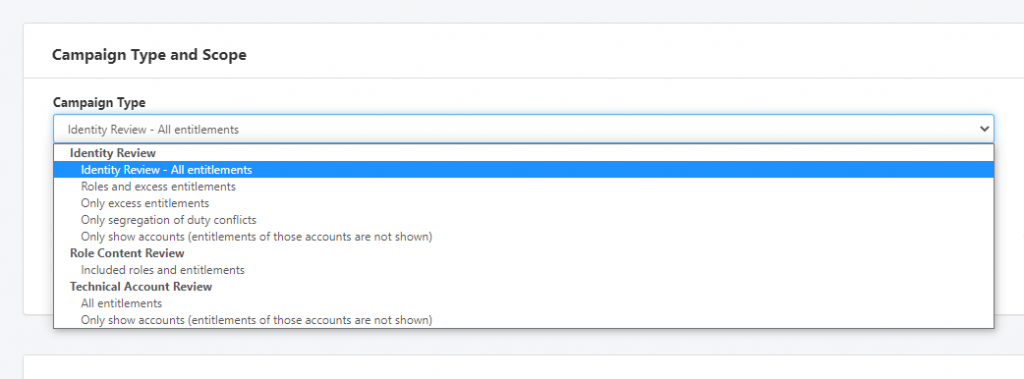Select Only show accounts under Identity Review
Image resolution: width=1024 pixels, height=379 pixels.
pyautogui.click(x=524, y=237)
